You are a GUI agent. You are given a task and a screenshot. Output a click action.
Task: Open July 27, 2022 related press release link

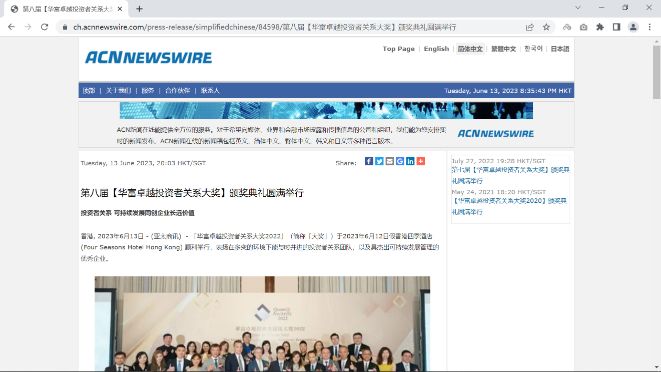coord(510,175)
